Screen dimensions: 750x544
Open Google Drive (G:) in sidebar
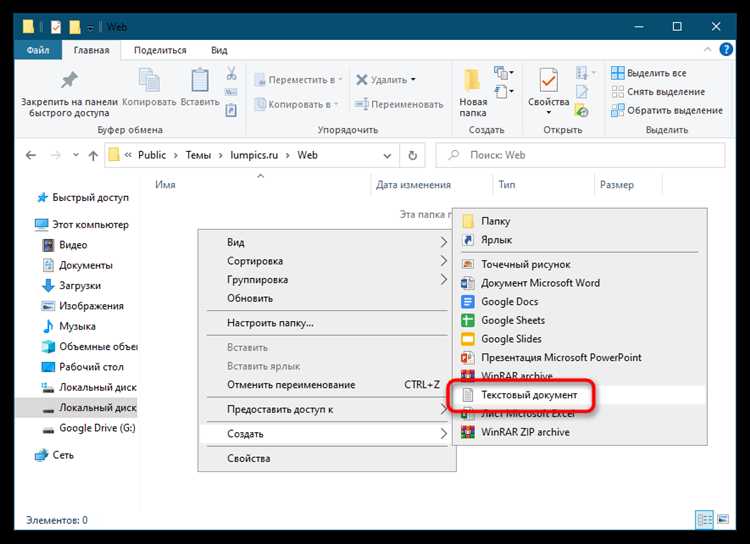point(93,428)
